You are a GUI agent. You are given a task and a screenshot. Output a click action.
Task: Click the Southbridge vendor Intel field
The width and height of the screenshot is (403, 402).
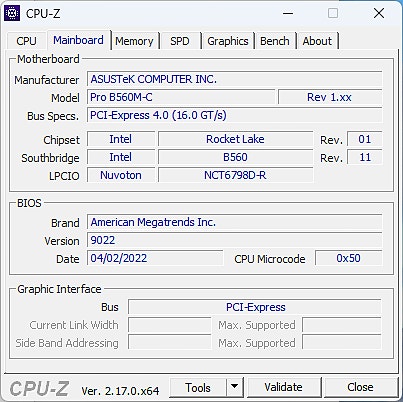pyautogui.click(x=121, y=157)
